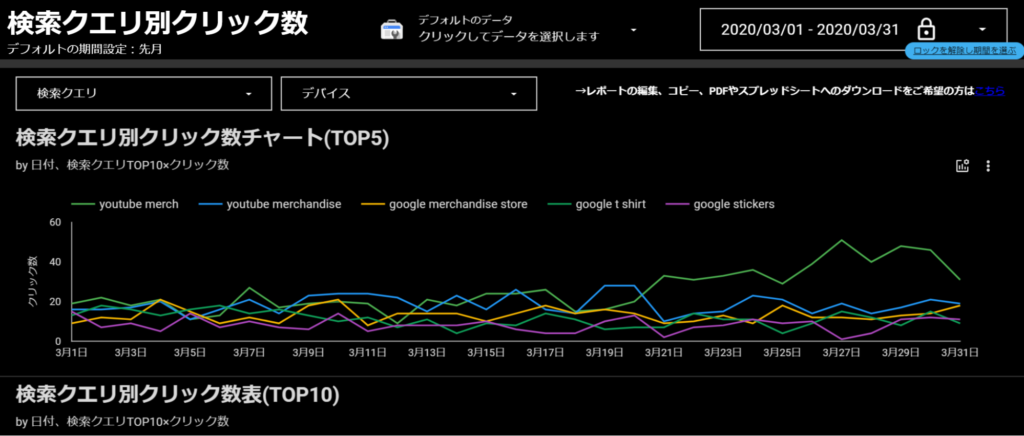Click the こちら link
The height and width of the screenshot is (436, 1024).
pyautogui.click(x=989, y=91)
